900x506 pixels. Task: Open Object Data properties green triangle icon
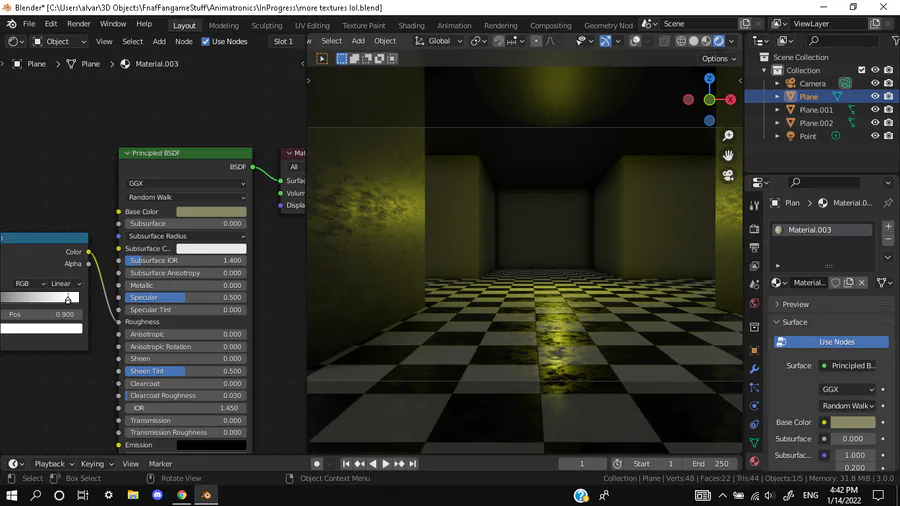coord(754,442)
